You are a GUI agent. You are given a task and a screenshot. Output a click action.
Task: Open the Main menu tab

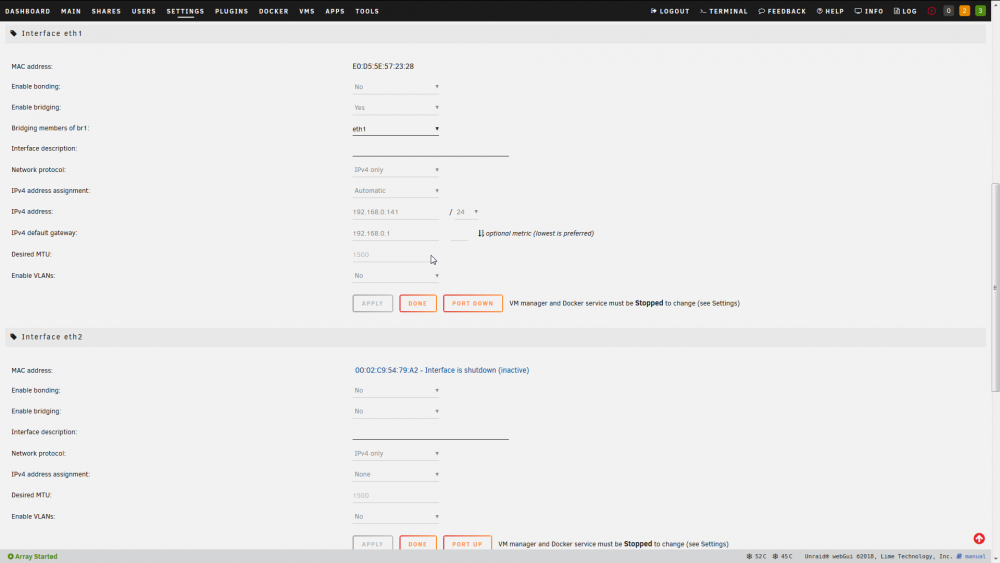pos(71,11)
